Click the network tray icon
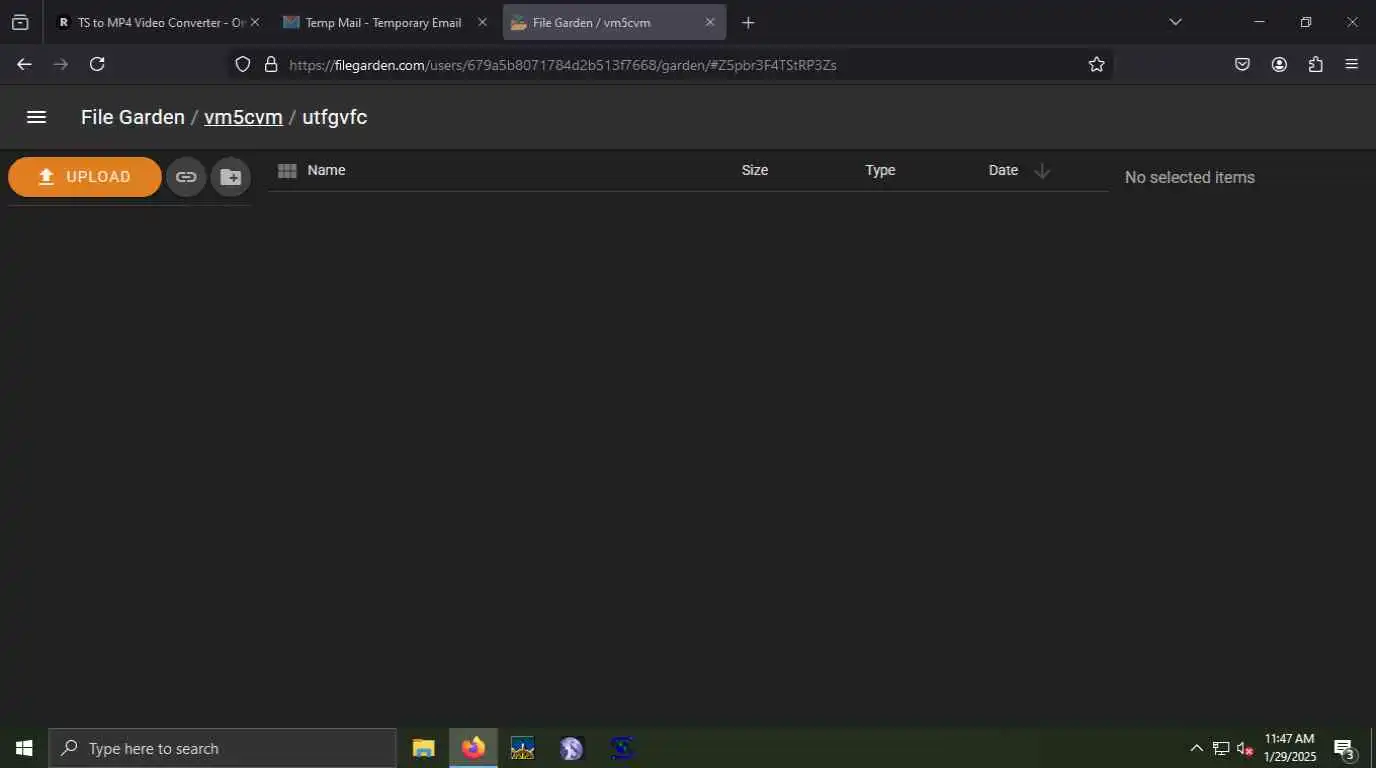The image size is (1376, 768). pos(1221,748)
